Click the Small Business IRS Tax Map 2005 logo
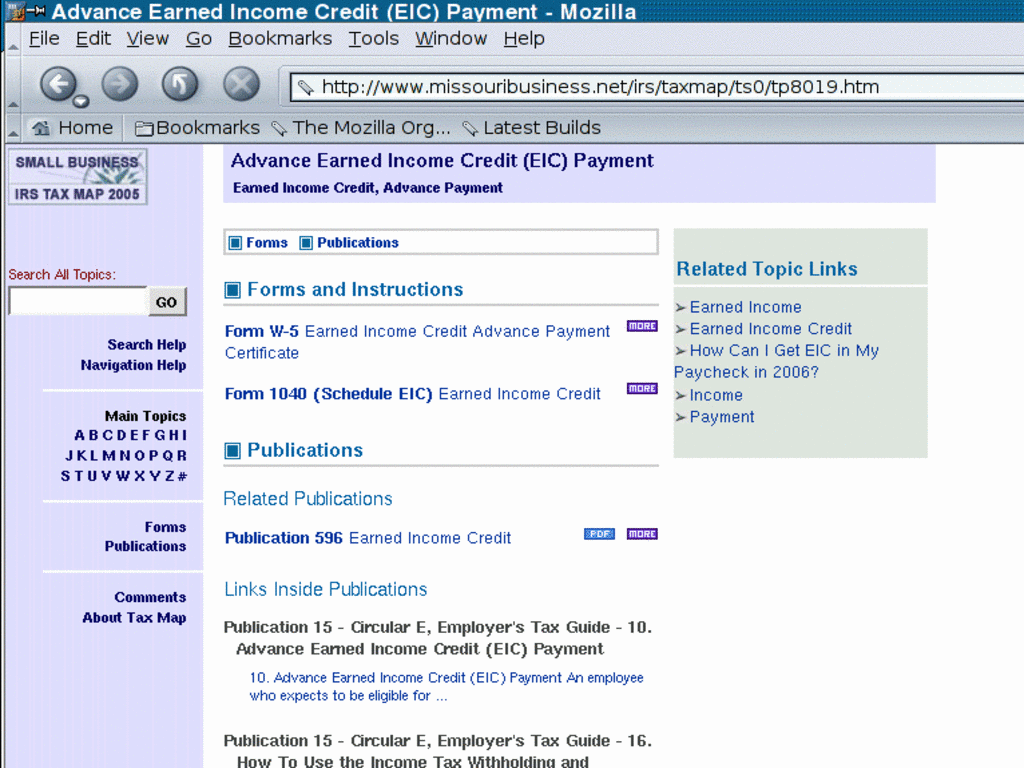 click(x=77, y=177)
